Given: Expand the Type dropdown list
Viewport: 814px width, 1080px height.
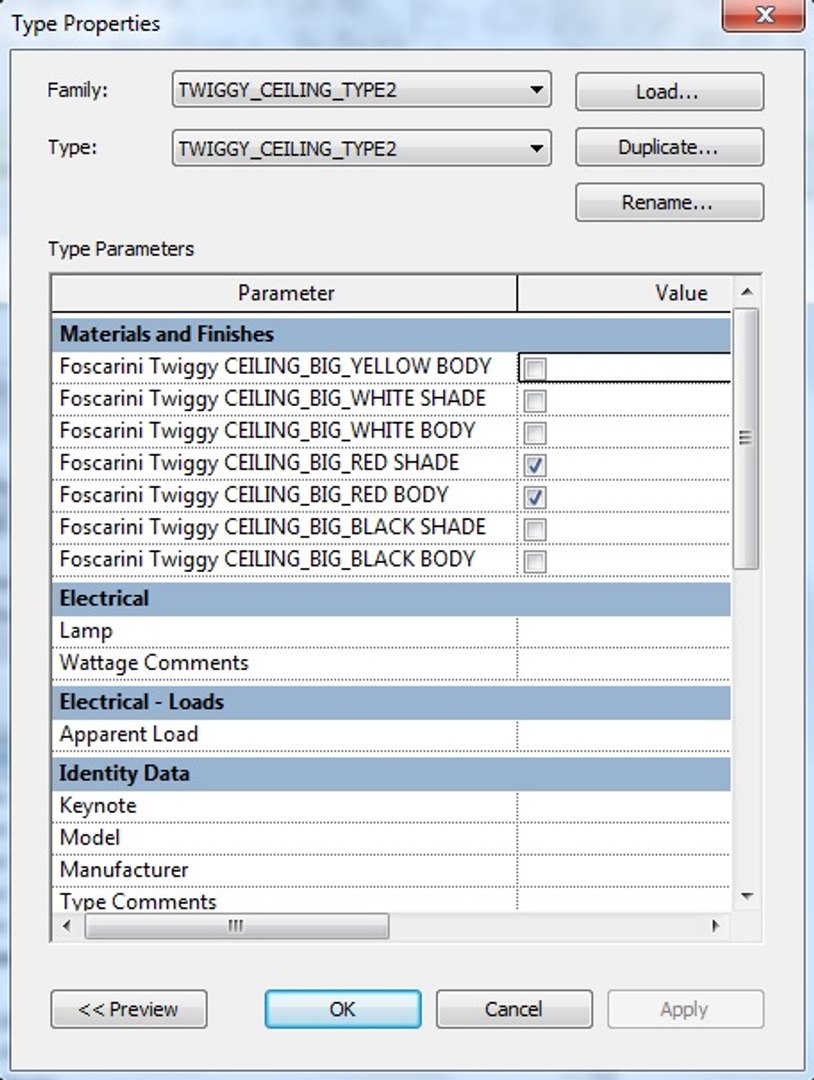Looking at the screenshot, I should tap(538, 149).
